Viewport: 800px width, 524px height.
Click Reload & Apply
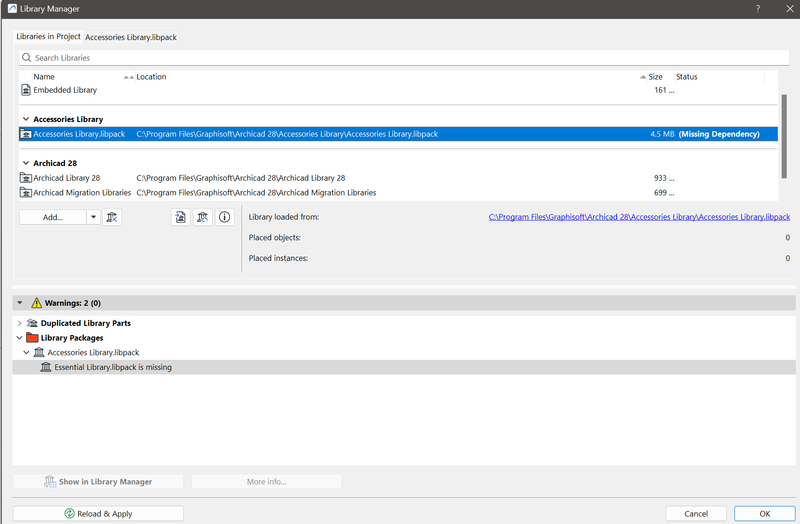(98, 514)
